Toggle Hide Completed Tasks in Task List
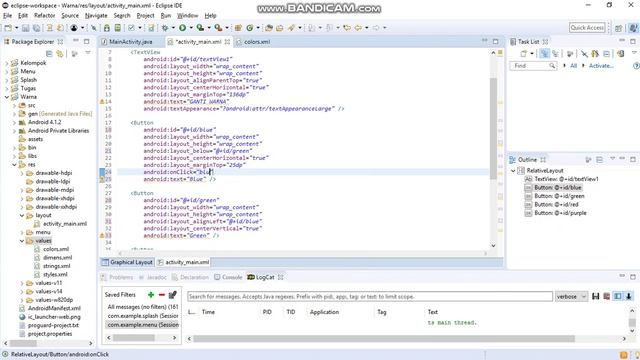The width and height of the screenshot is (640, 360). click(x=584, y=53)
